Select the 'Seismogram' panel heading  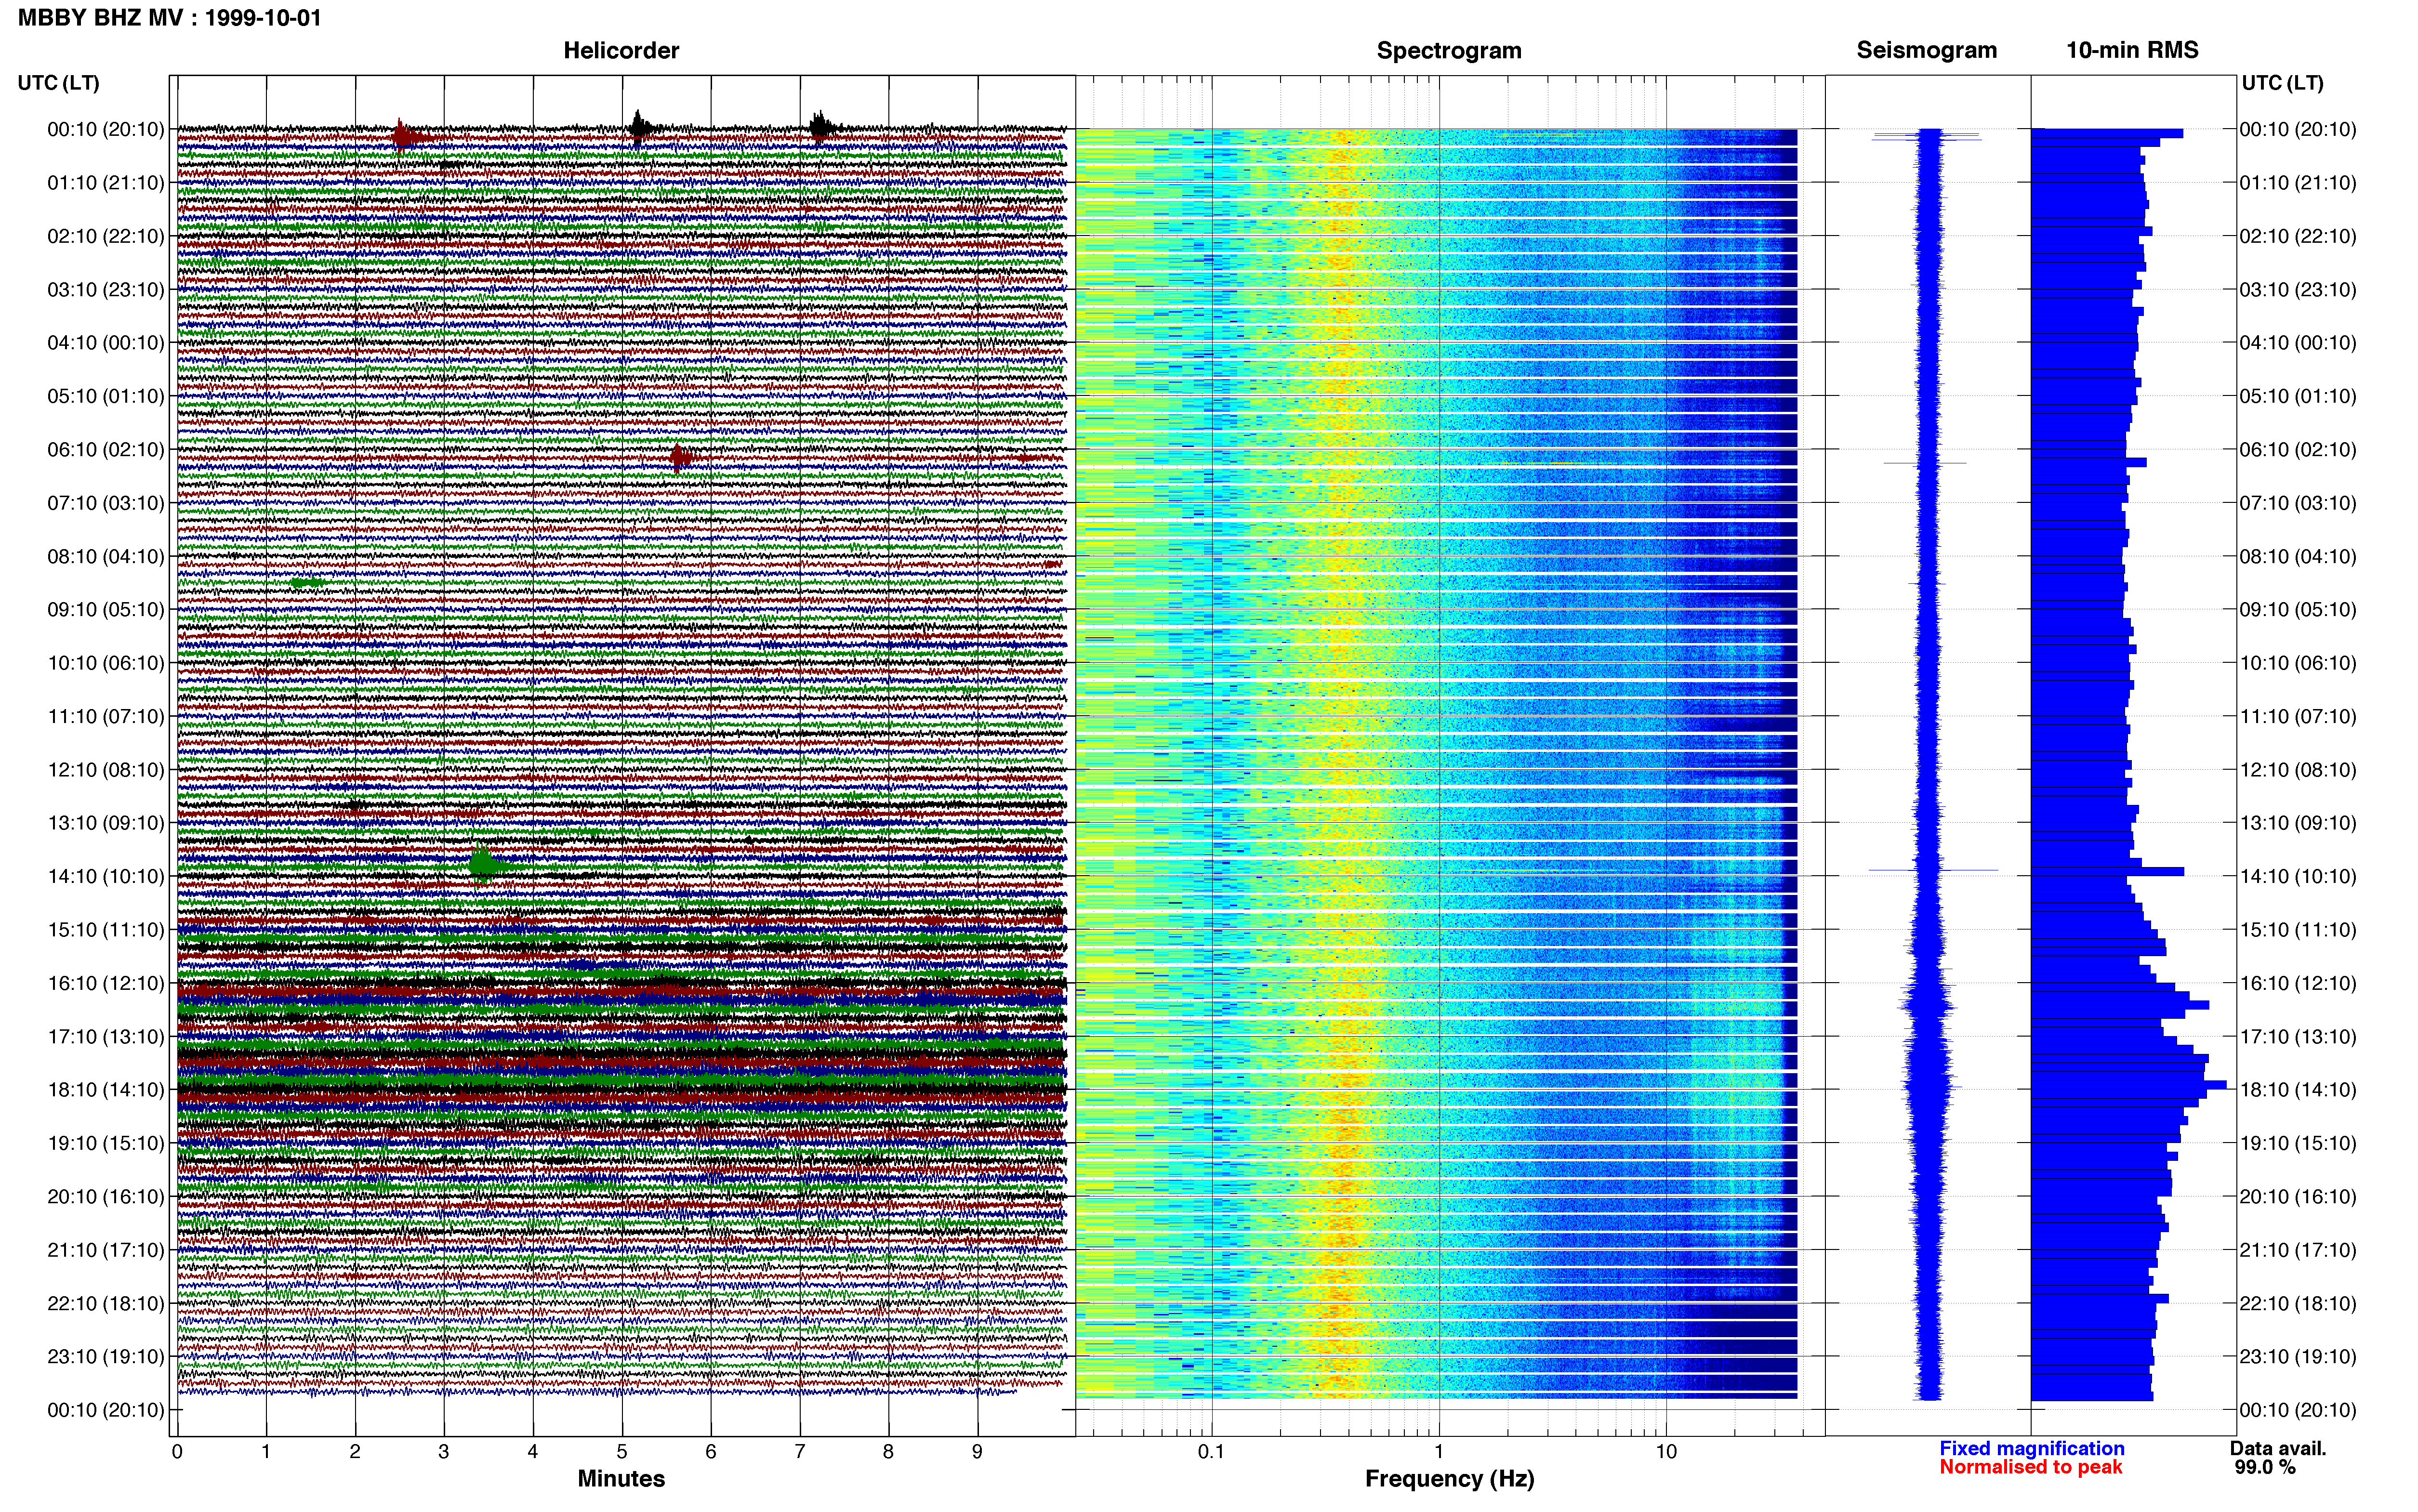[1926, 50]
